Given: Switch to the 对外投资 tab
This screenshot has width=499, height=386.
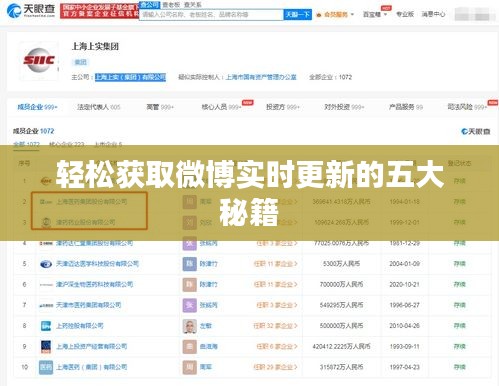Looking at the screenshot, I should (x=344, y=107).
